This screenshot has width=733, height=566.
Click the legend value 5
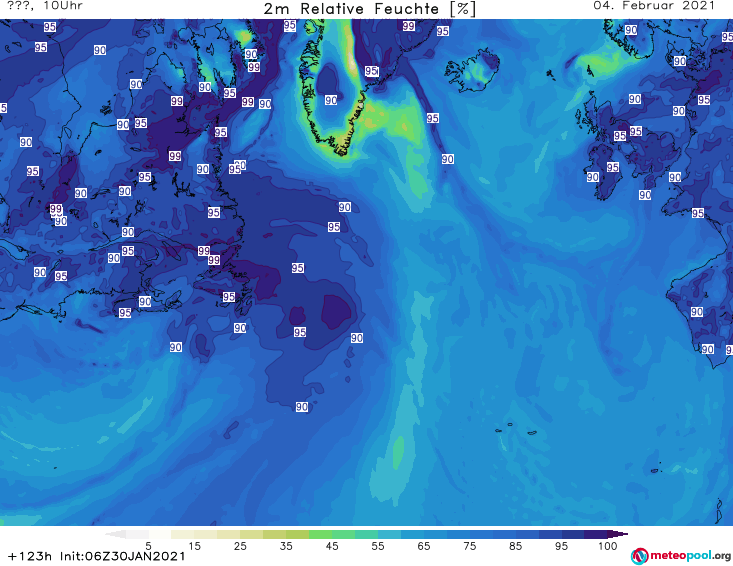pyautogui.click(x=148, y=546)
